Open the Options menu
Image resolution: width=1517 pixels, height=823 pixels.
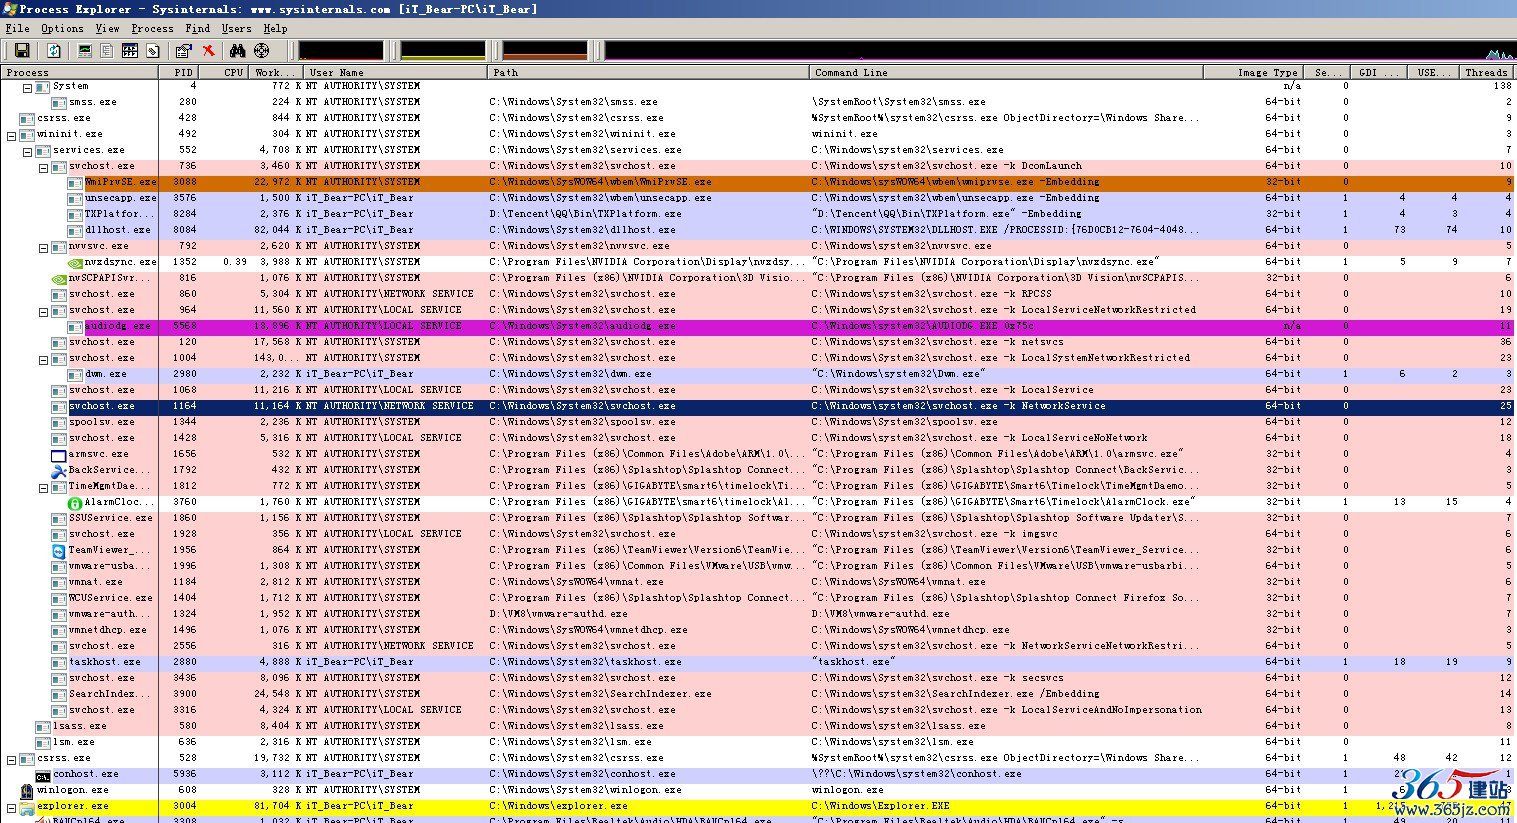(x=62, y=28)
